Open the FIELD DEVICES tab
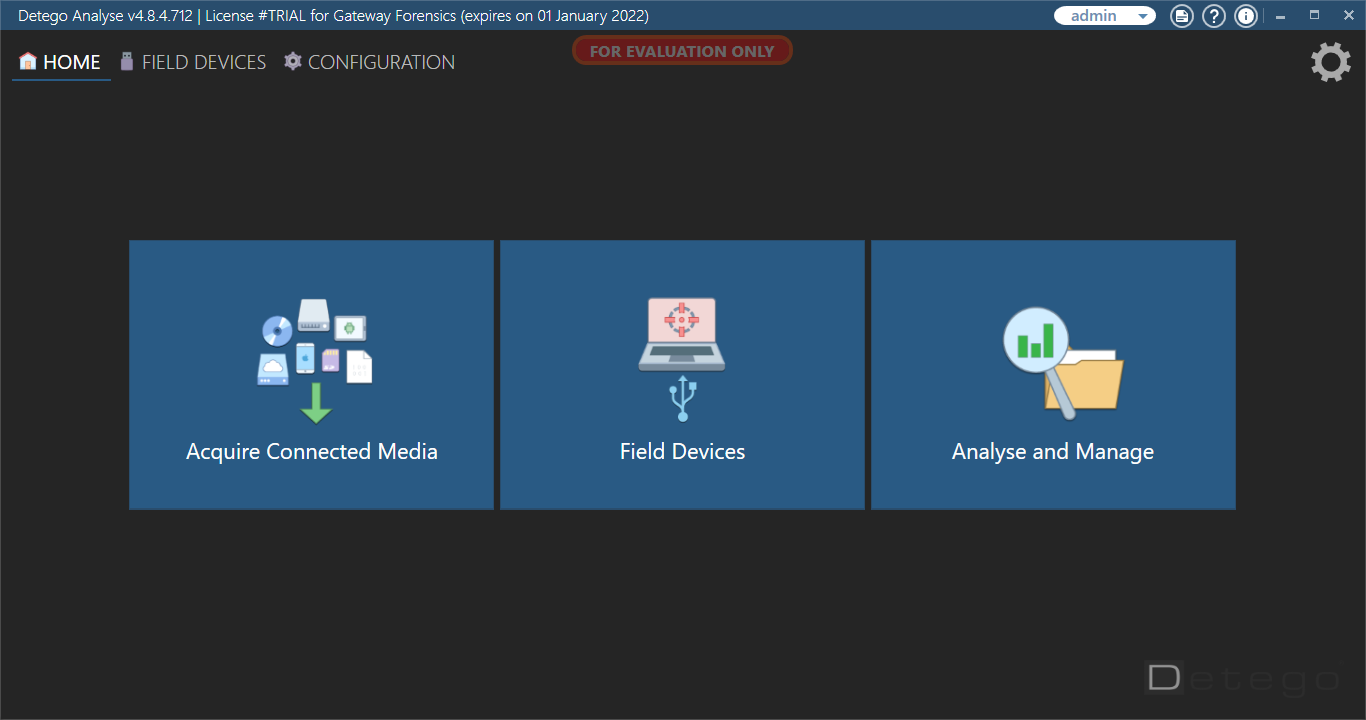This screenshot has width=1366, height=720. (193, 62)
